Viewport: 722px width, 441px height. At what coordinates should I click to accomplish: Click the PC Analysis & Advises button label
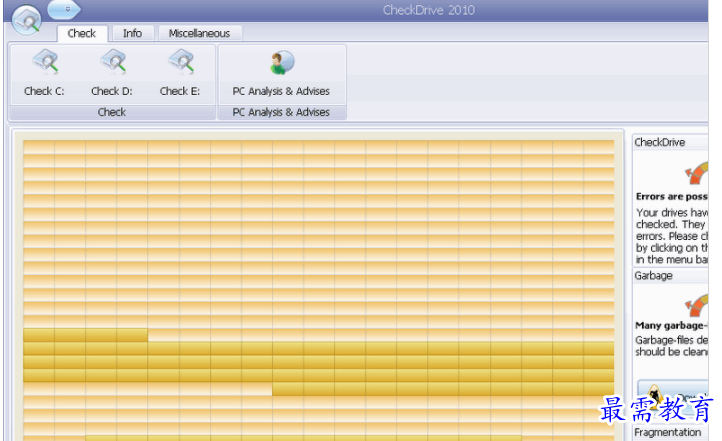(x=281, y=91)
